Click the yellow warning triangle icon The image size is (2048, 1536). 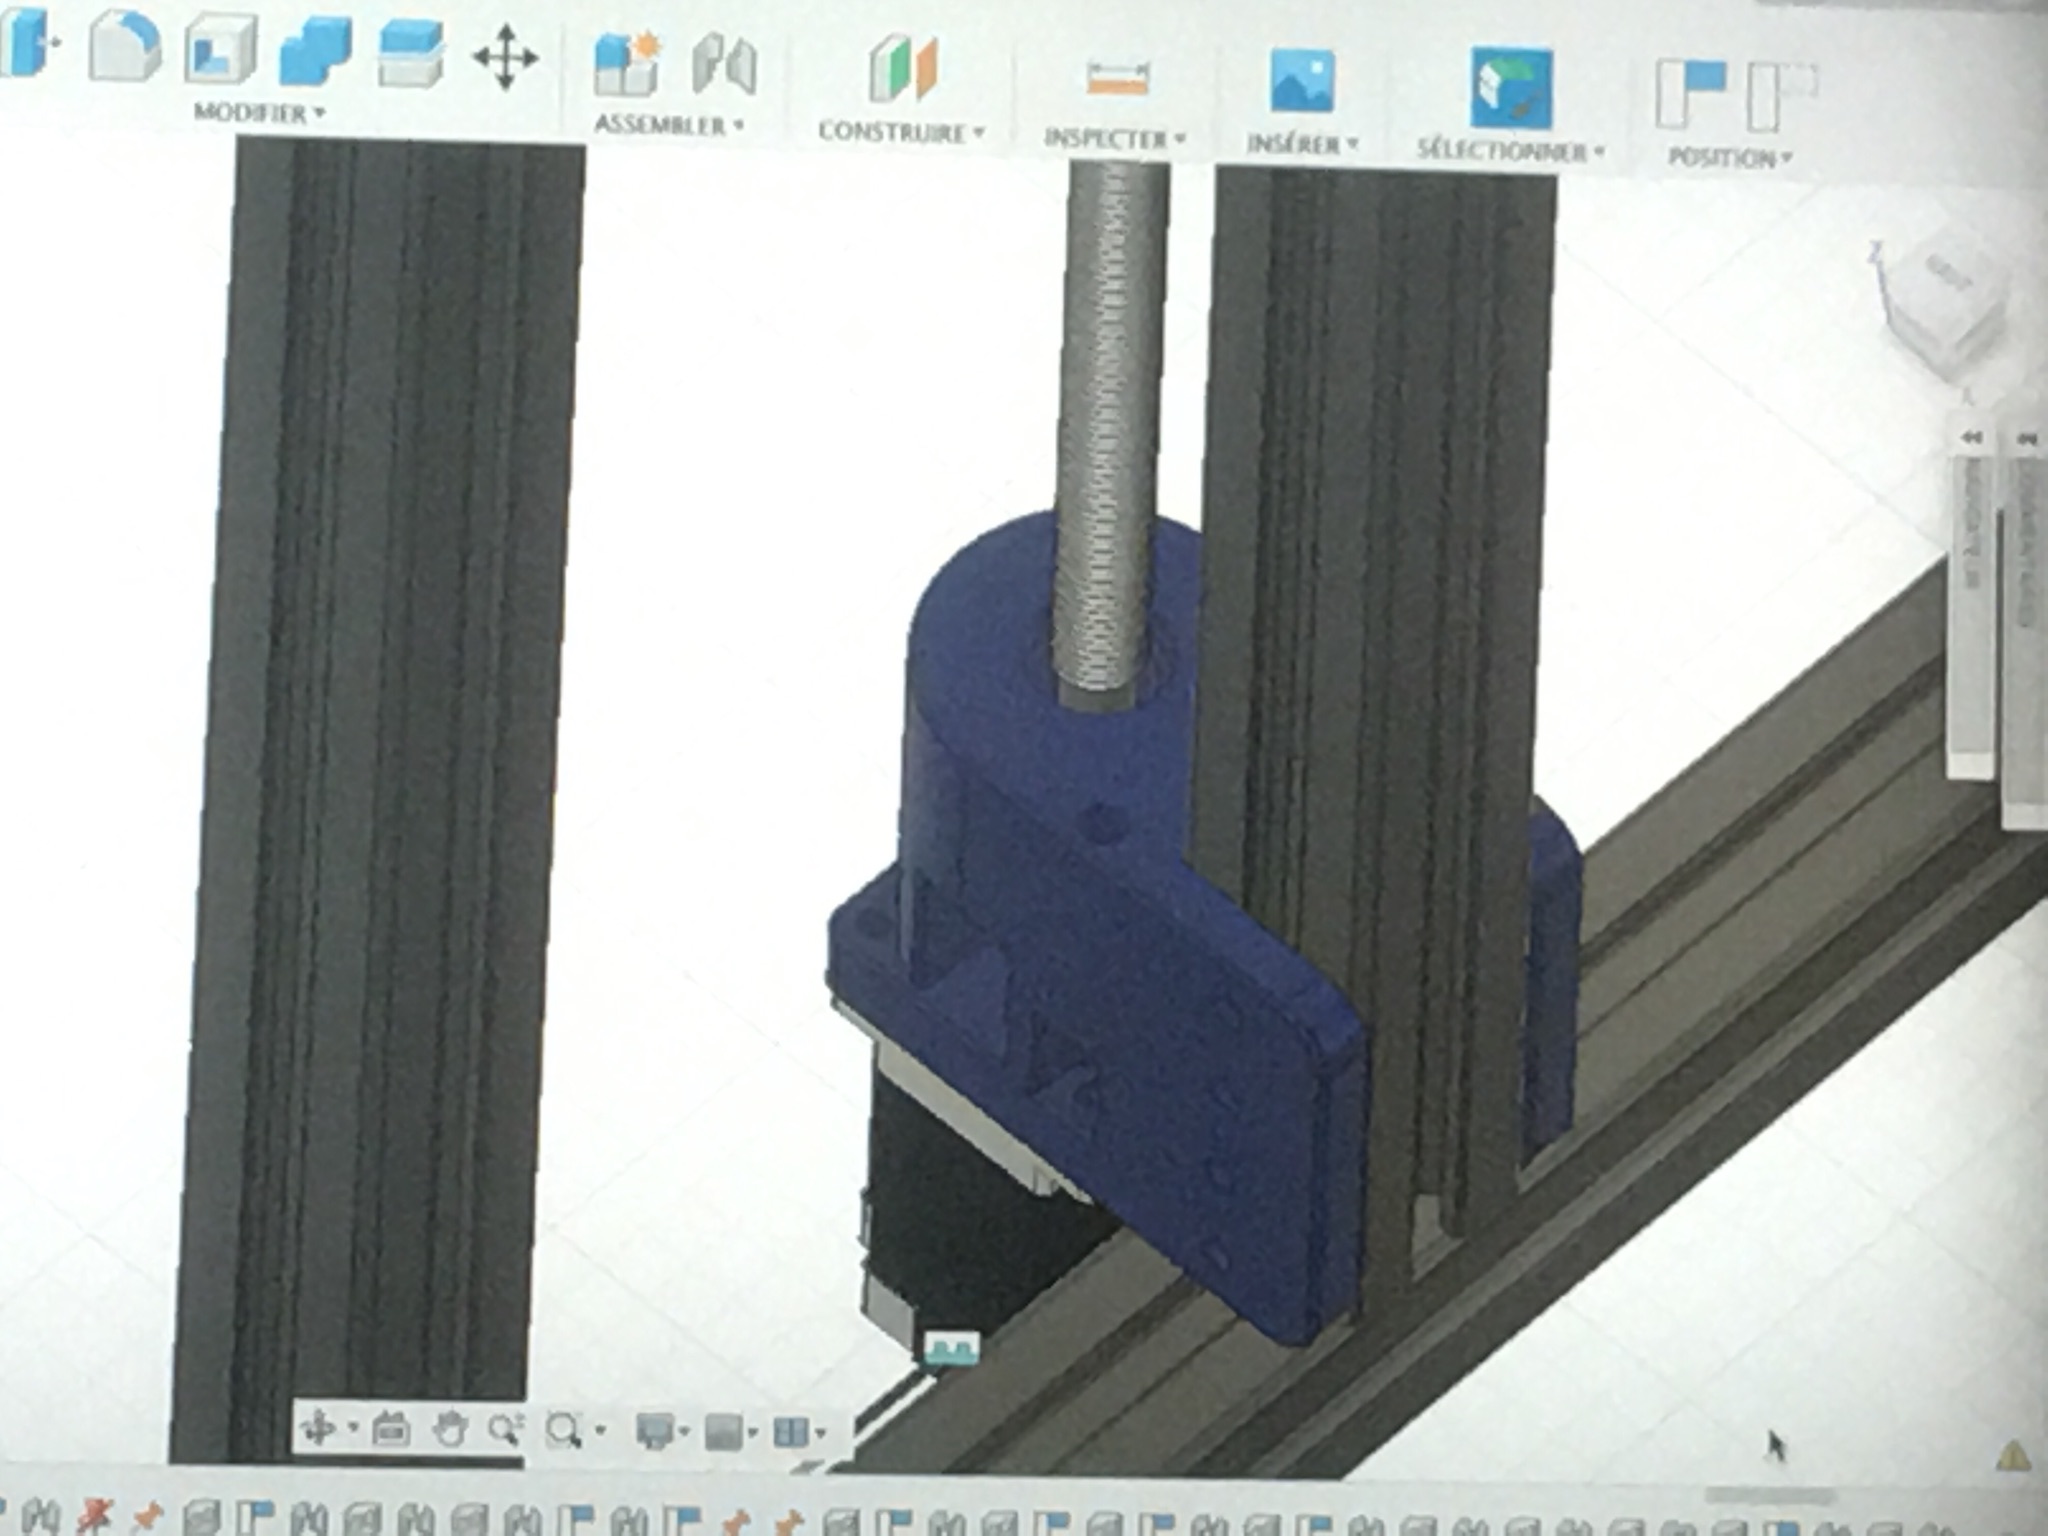pyautogui.click(x=2014, y=1455)
